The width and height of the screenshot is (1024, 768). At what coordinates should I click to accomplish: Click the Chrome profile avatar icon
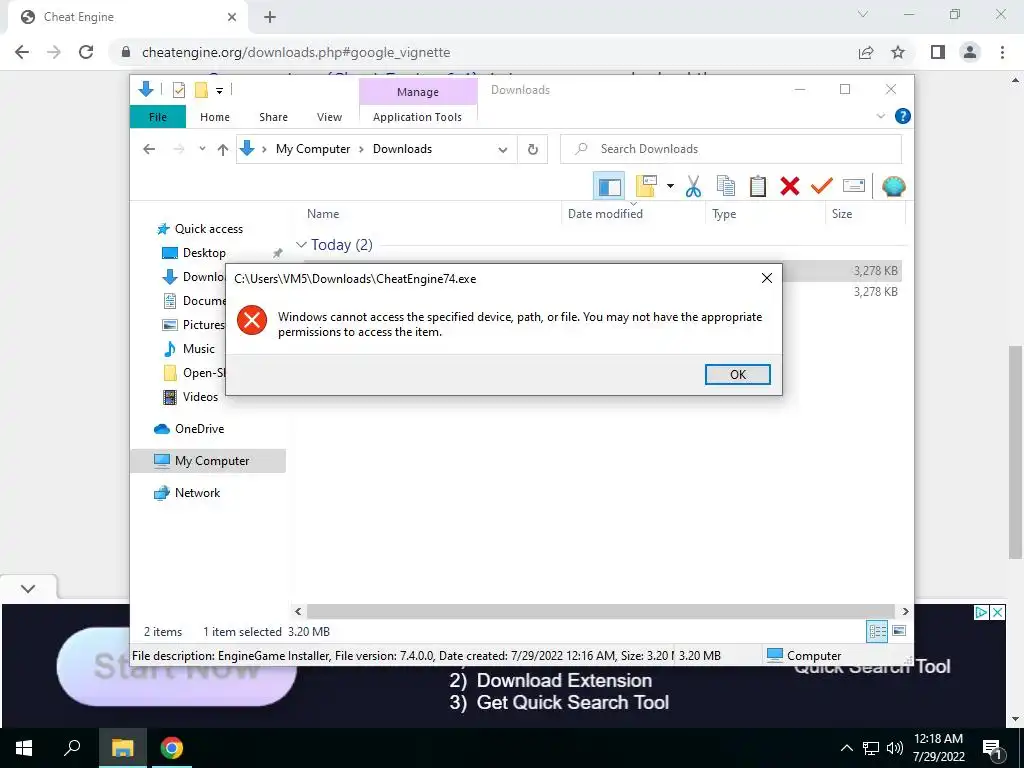point(970,52)
